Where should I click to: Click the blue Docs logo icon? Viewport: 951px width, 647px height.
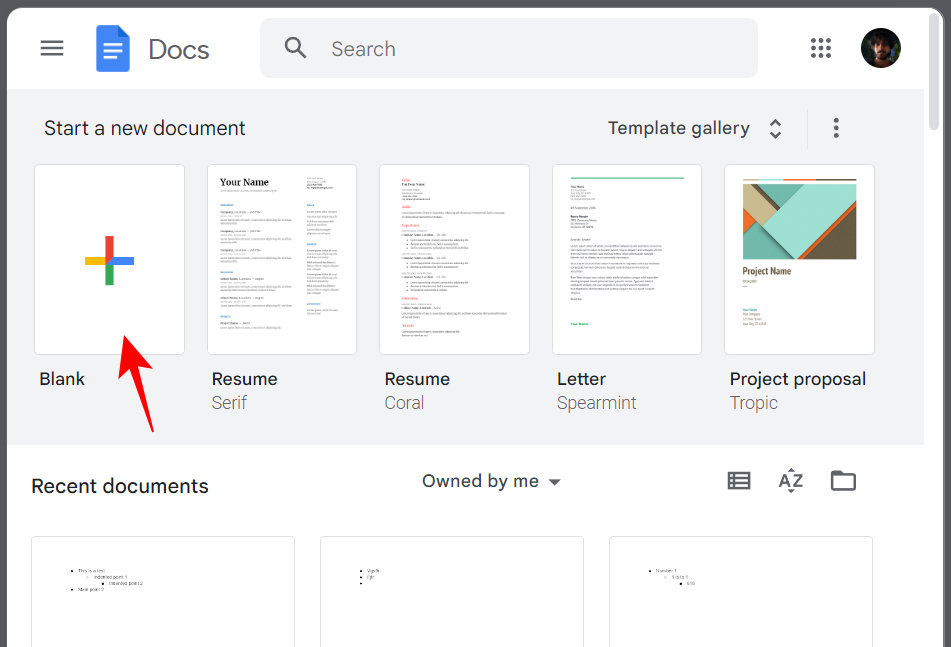(113, 49)
